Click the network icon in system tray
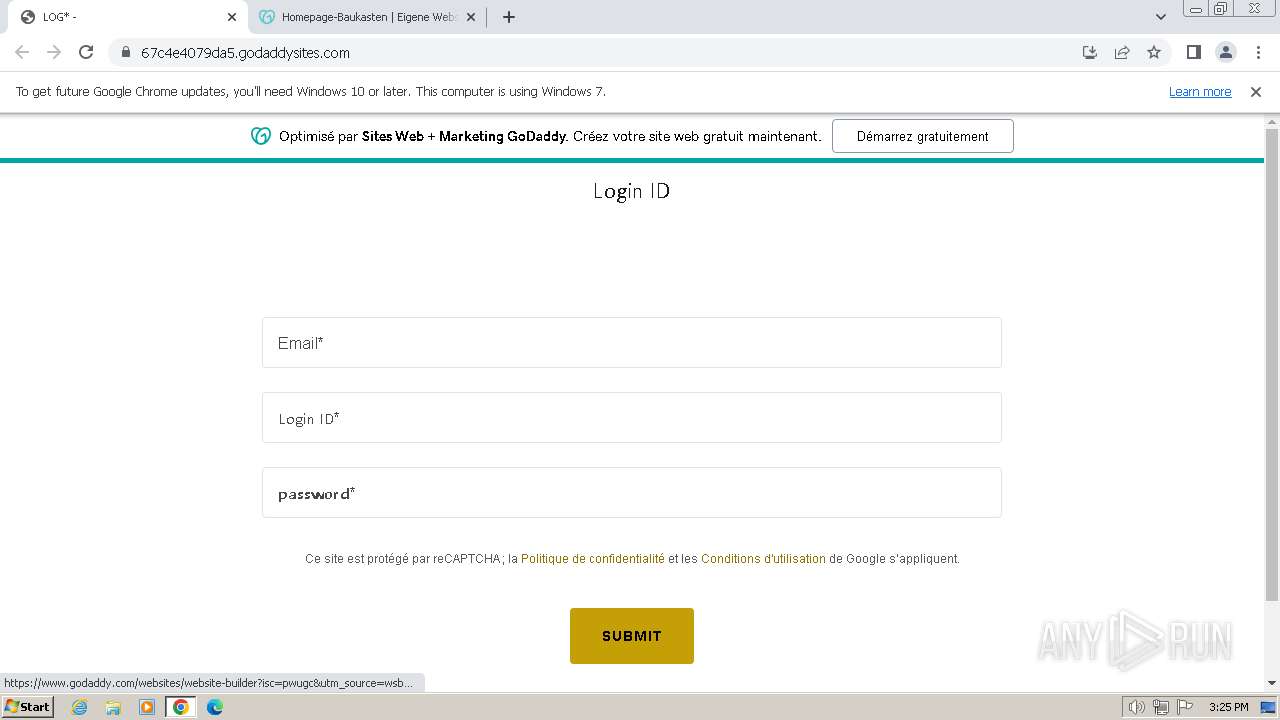Image resolution: width=1280 pixels, height=720 pixels. click(1161, 707)
